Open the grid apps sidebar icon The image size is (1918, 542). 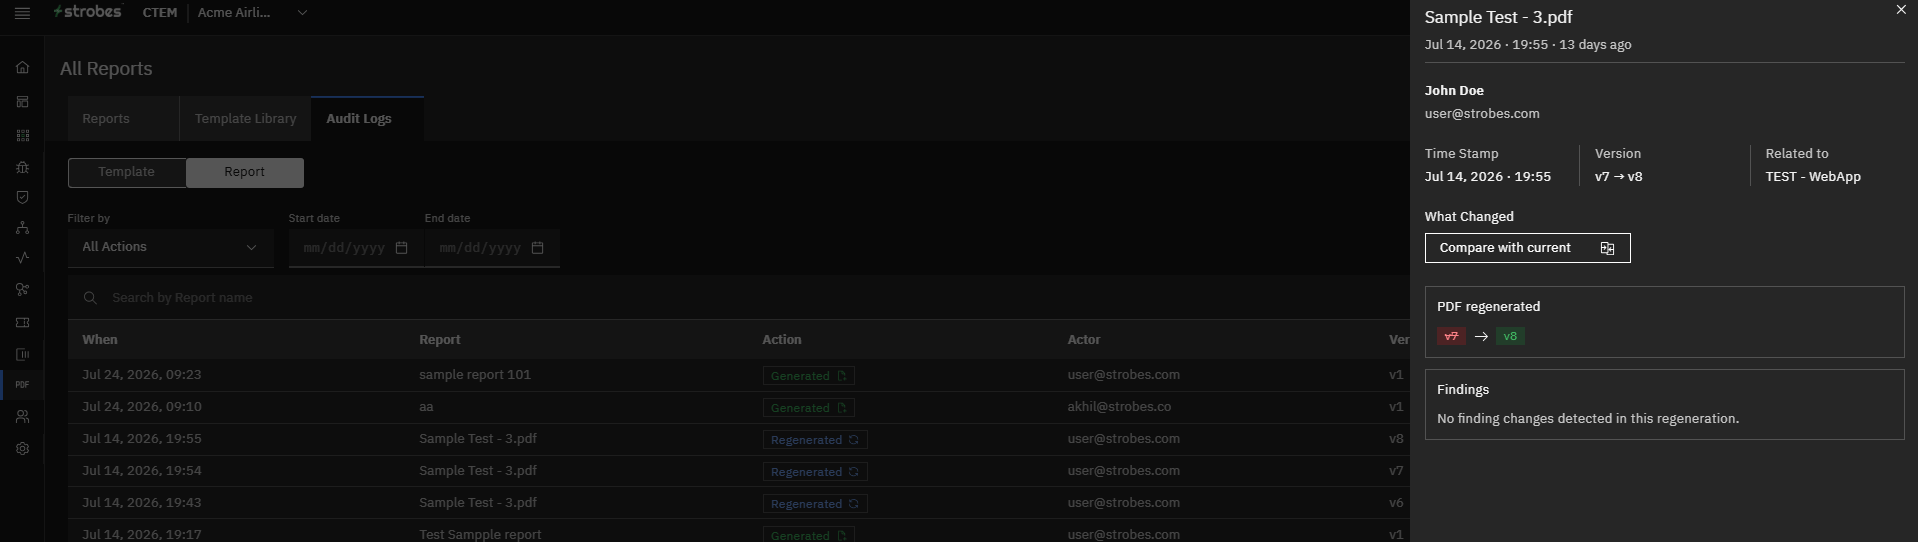click(x=22, y=135)
